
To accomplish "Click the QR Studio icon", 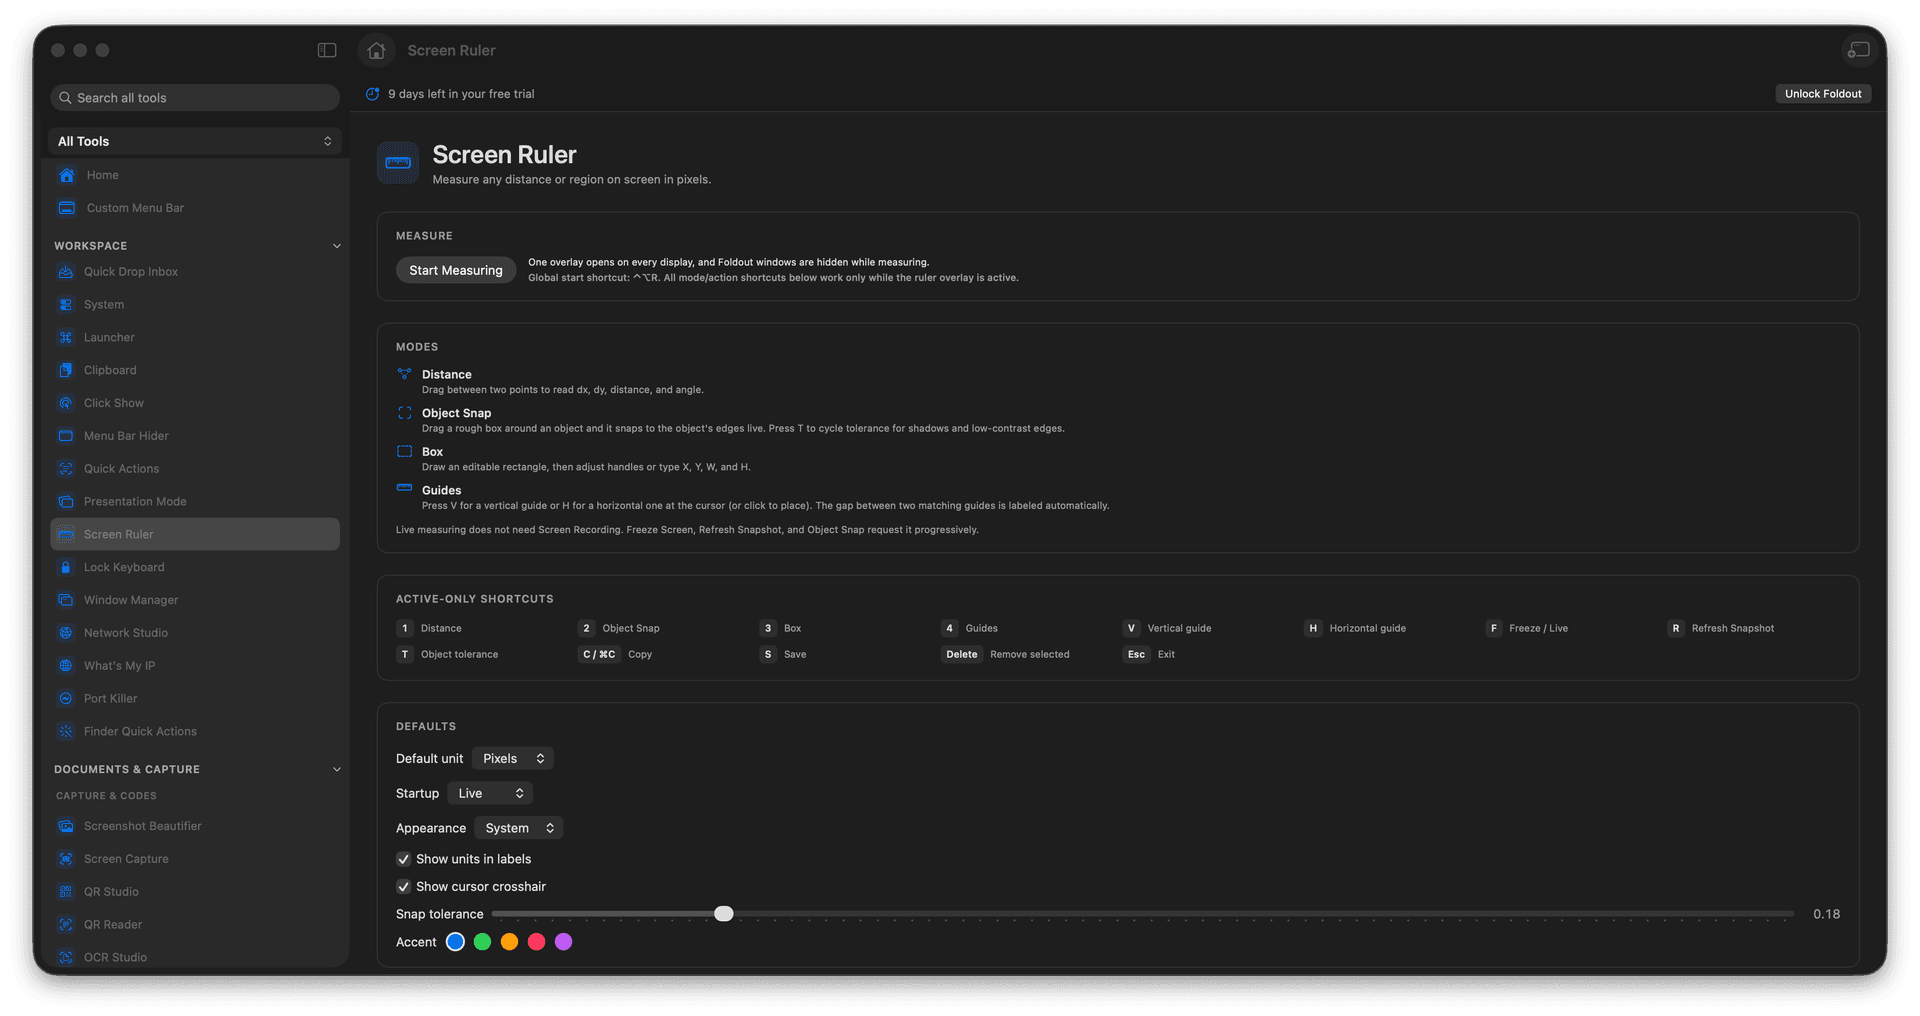I will [66, 892].
